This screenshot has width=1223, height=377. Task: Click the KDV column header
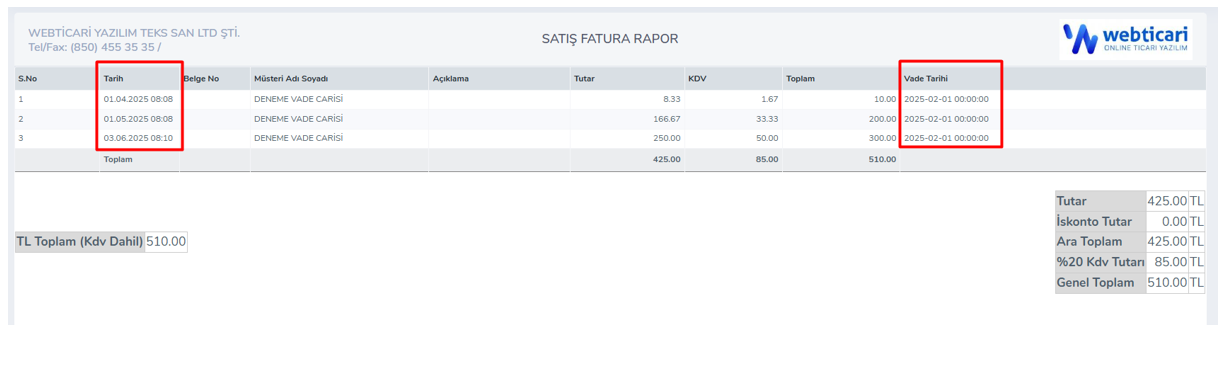697,78
